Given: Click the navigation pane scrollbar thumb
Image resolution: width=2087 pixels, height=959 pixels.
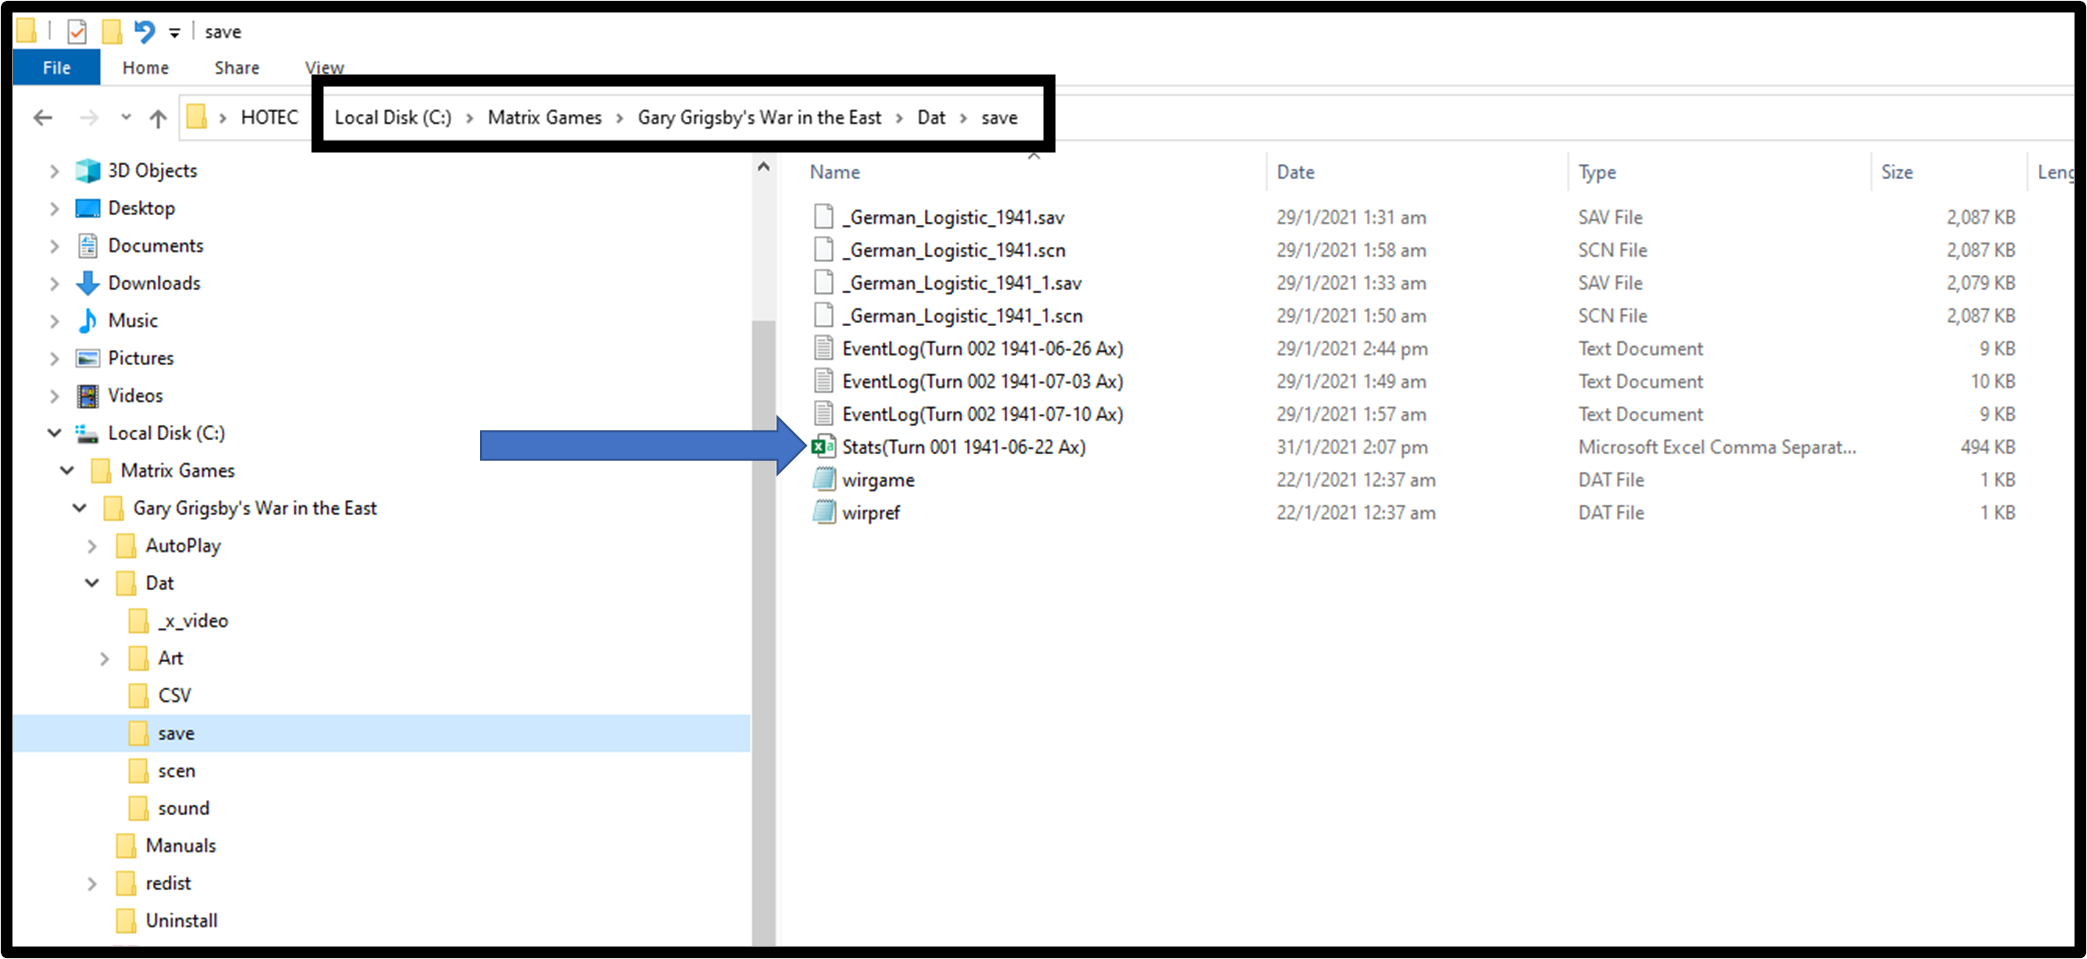Looking at the screenshot, I should point(764,632).
